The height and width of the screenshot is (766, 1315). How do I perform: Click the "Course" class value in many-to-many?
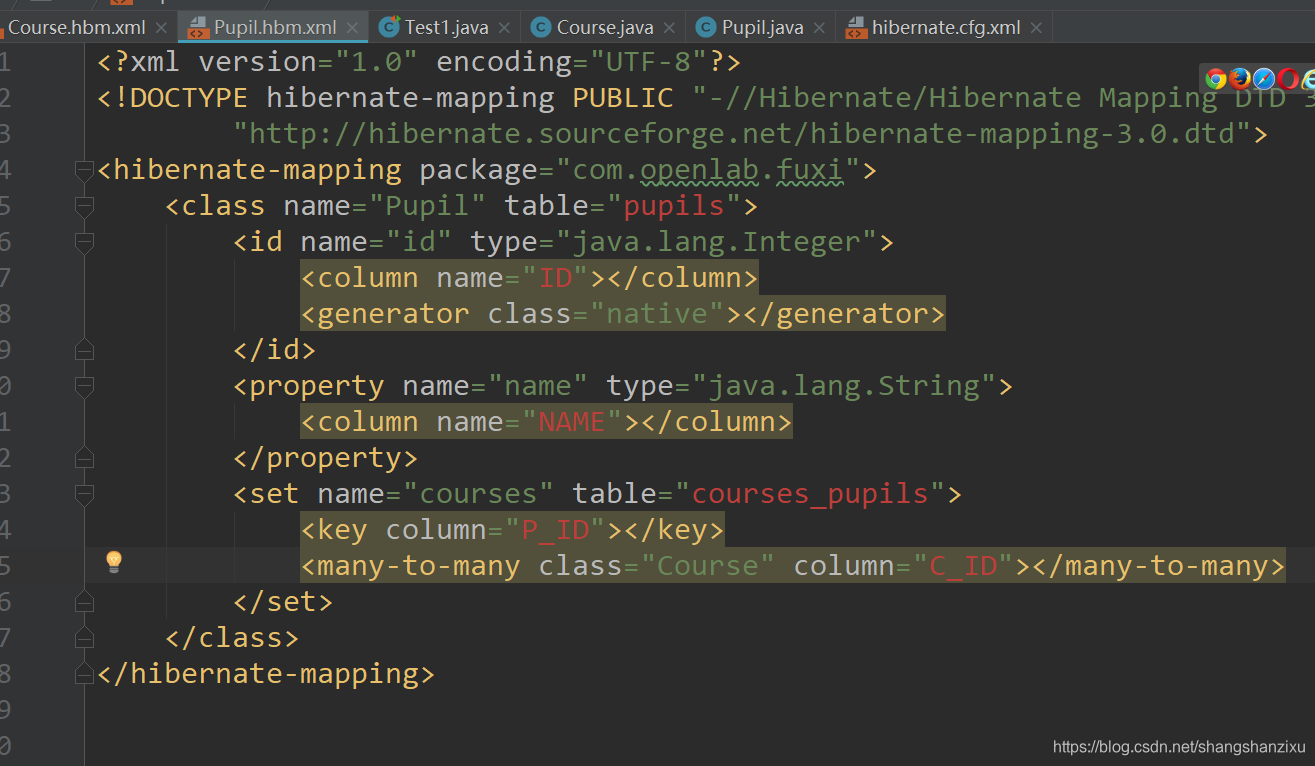pyautogui.click(x=707, y=566)
